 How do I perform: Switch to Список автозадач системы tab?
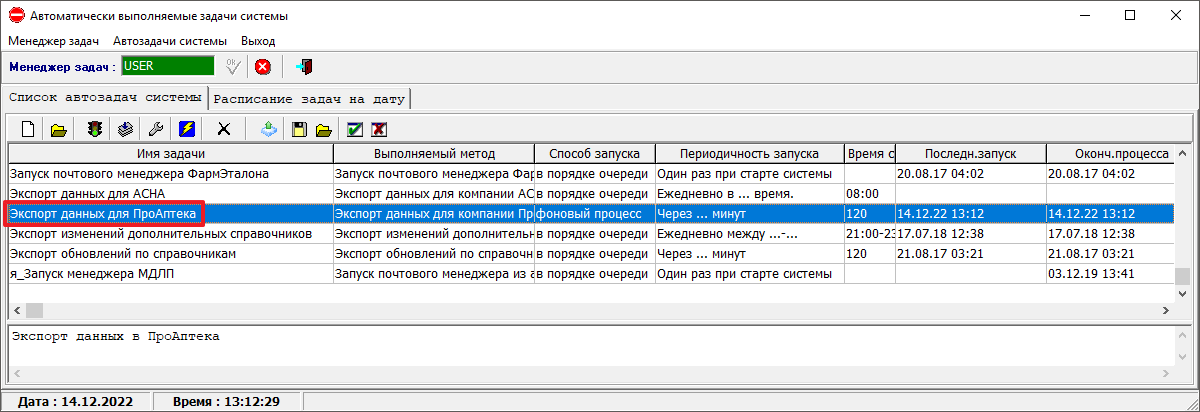(104, 98)
